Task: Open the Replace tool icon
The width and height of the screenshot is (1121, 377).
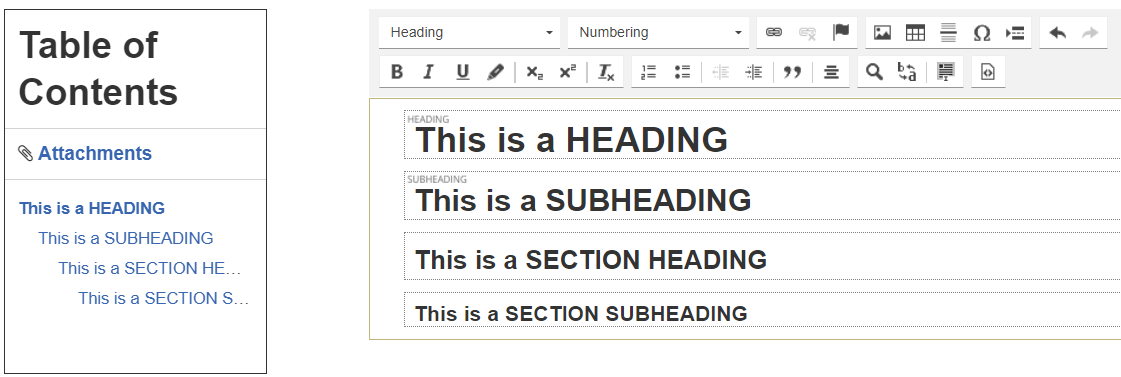Action: click(907, 72)
